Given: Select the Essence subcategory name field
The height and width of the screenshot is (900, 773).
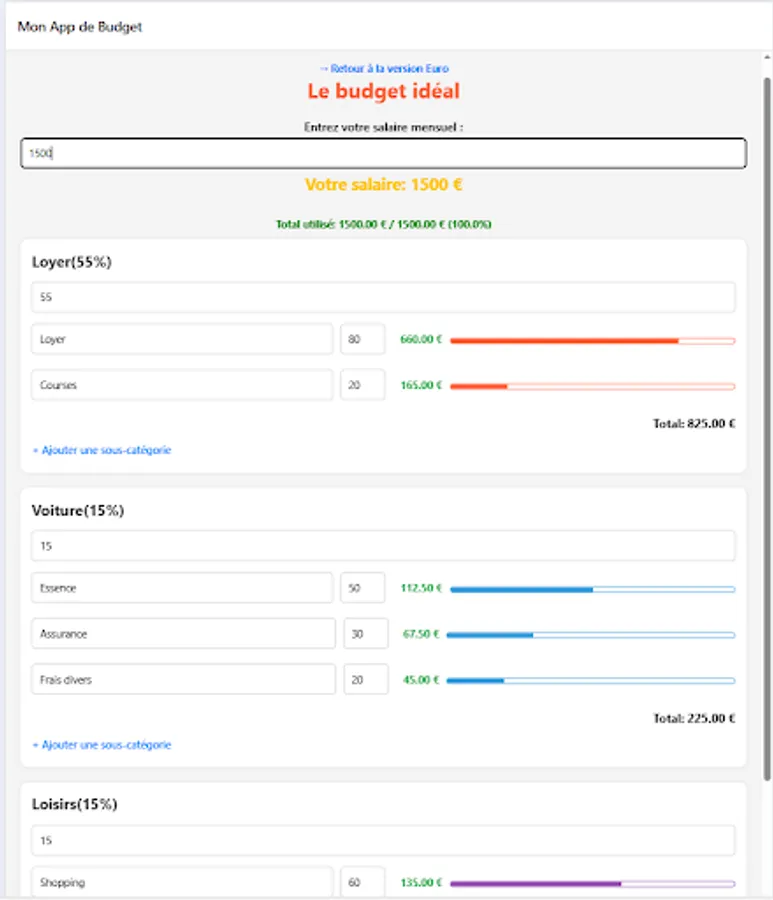Looking at the screenshot, I should pos(185,588).
